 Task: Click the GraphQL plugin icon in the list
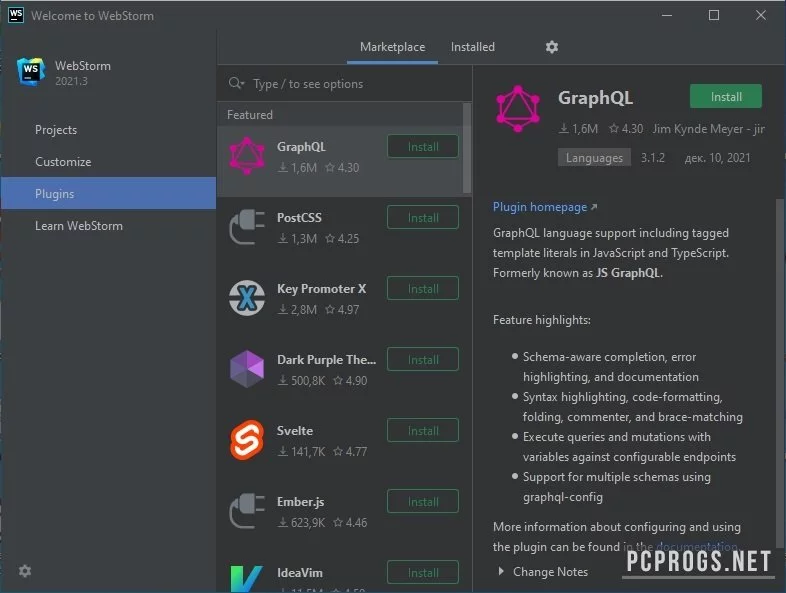(247, 156)
